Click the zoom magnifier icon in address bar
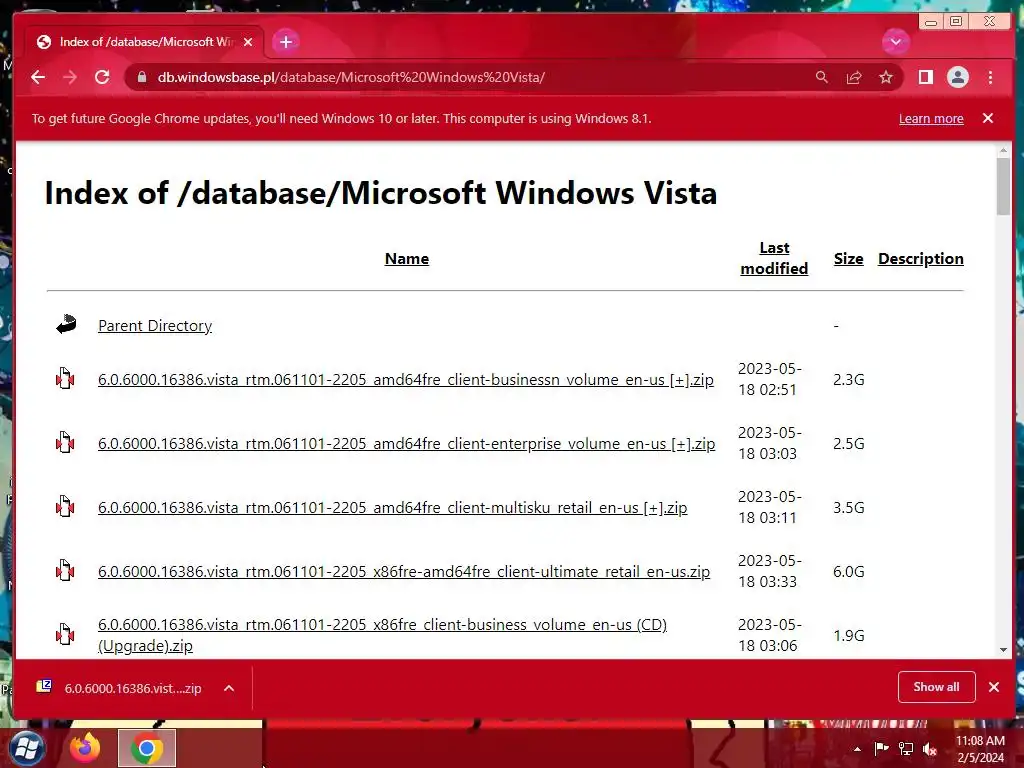The width and height of the screenshot is (1024, 768). [822, 77]
